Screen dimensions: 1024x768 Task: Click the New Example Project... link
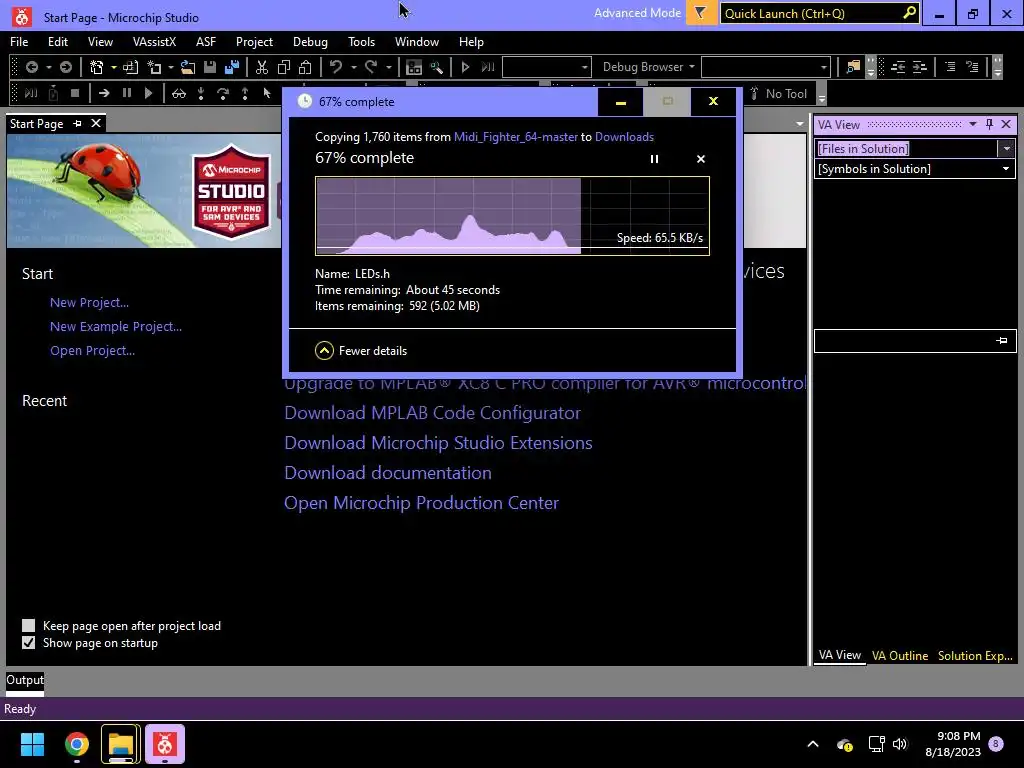[116, 327]
